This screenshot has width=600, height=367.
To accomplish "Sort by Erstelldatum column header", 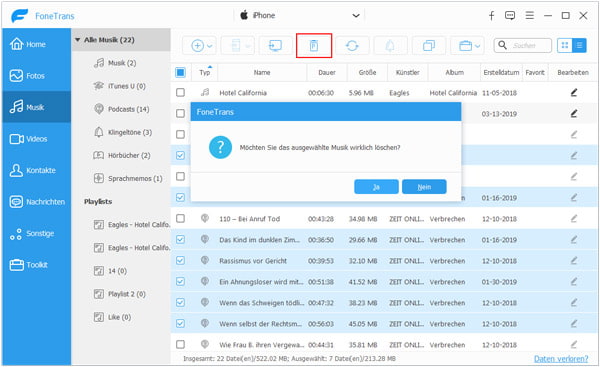I will 501,72.
